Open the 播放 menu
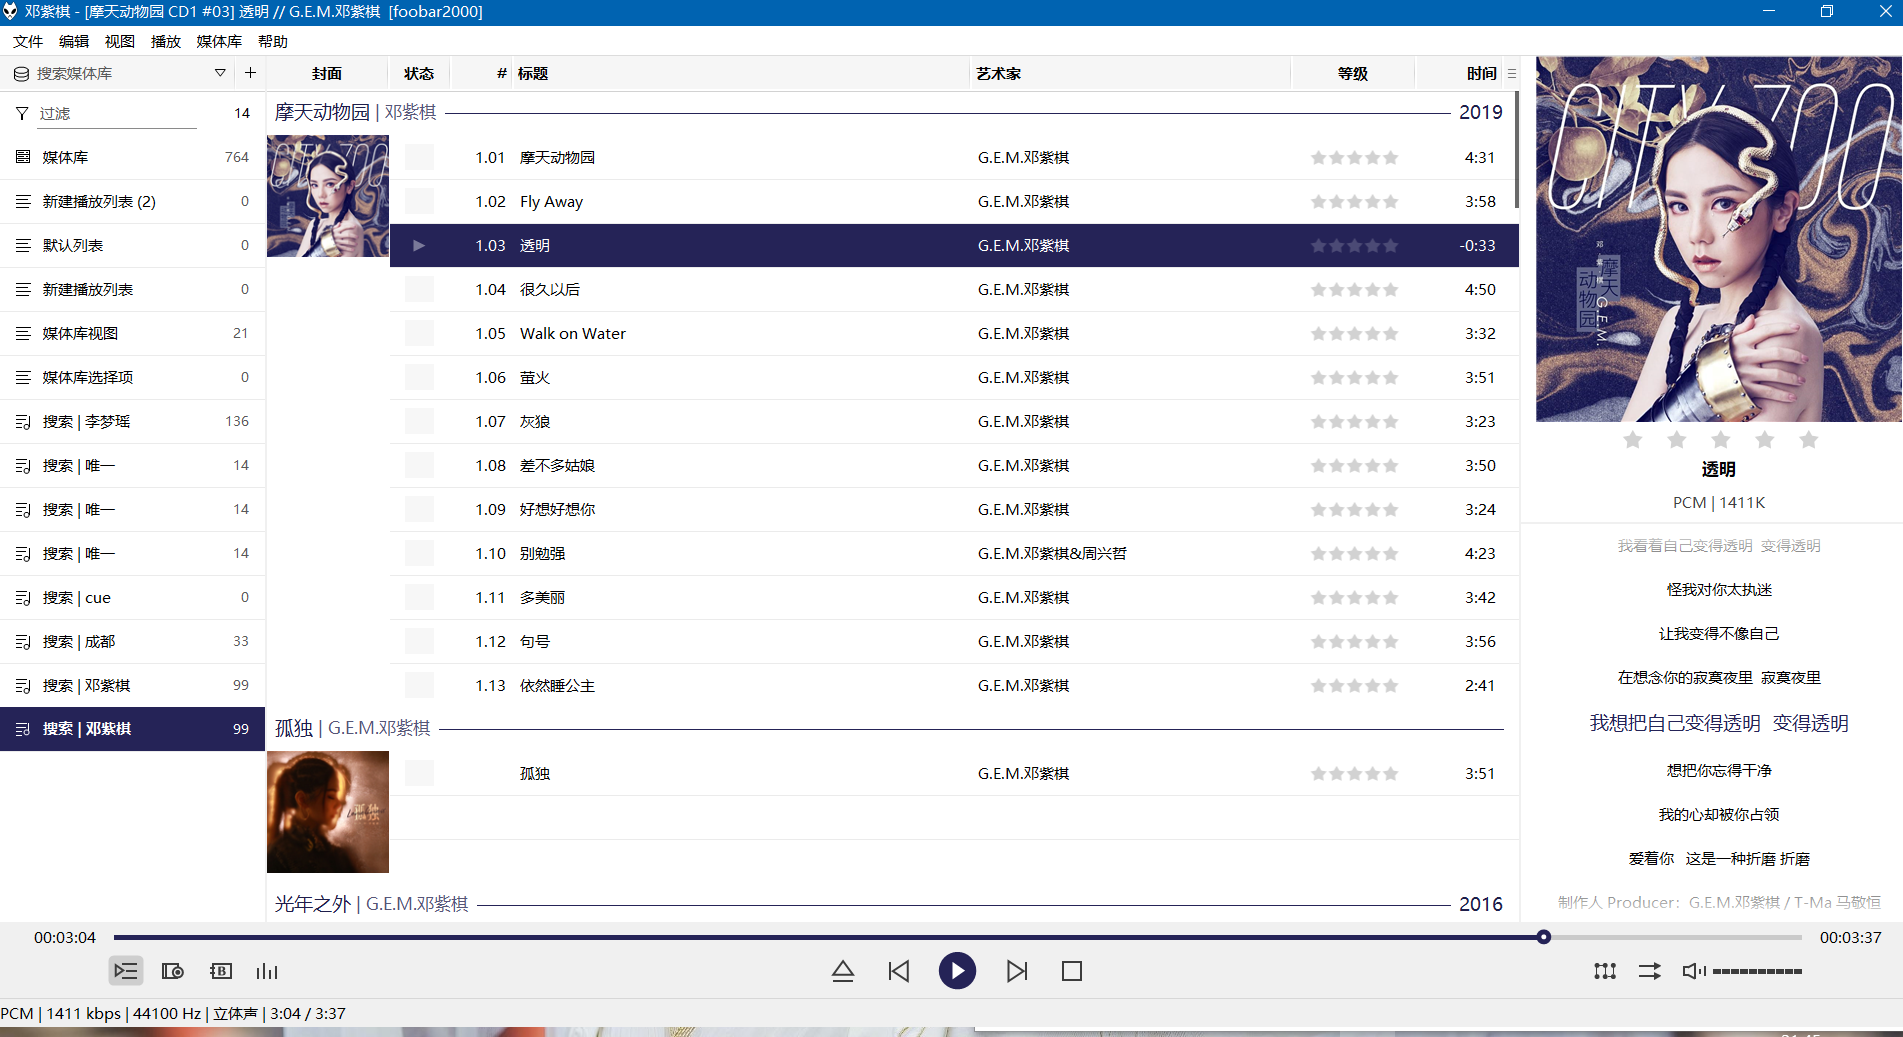 [166, 41]
